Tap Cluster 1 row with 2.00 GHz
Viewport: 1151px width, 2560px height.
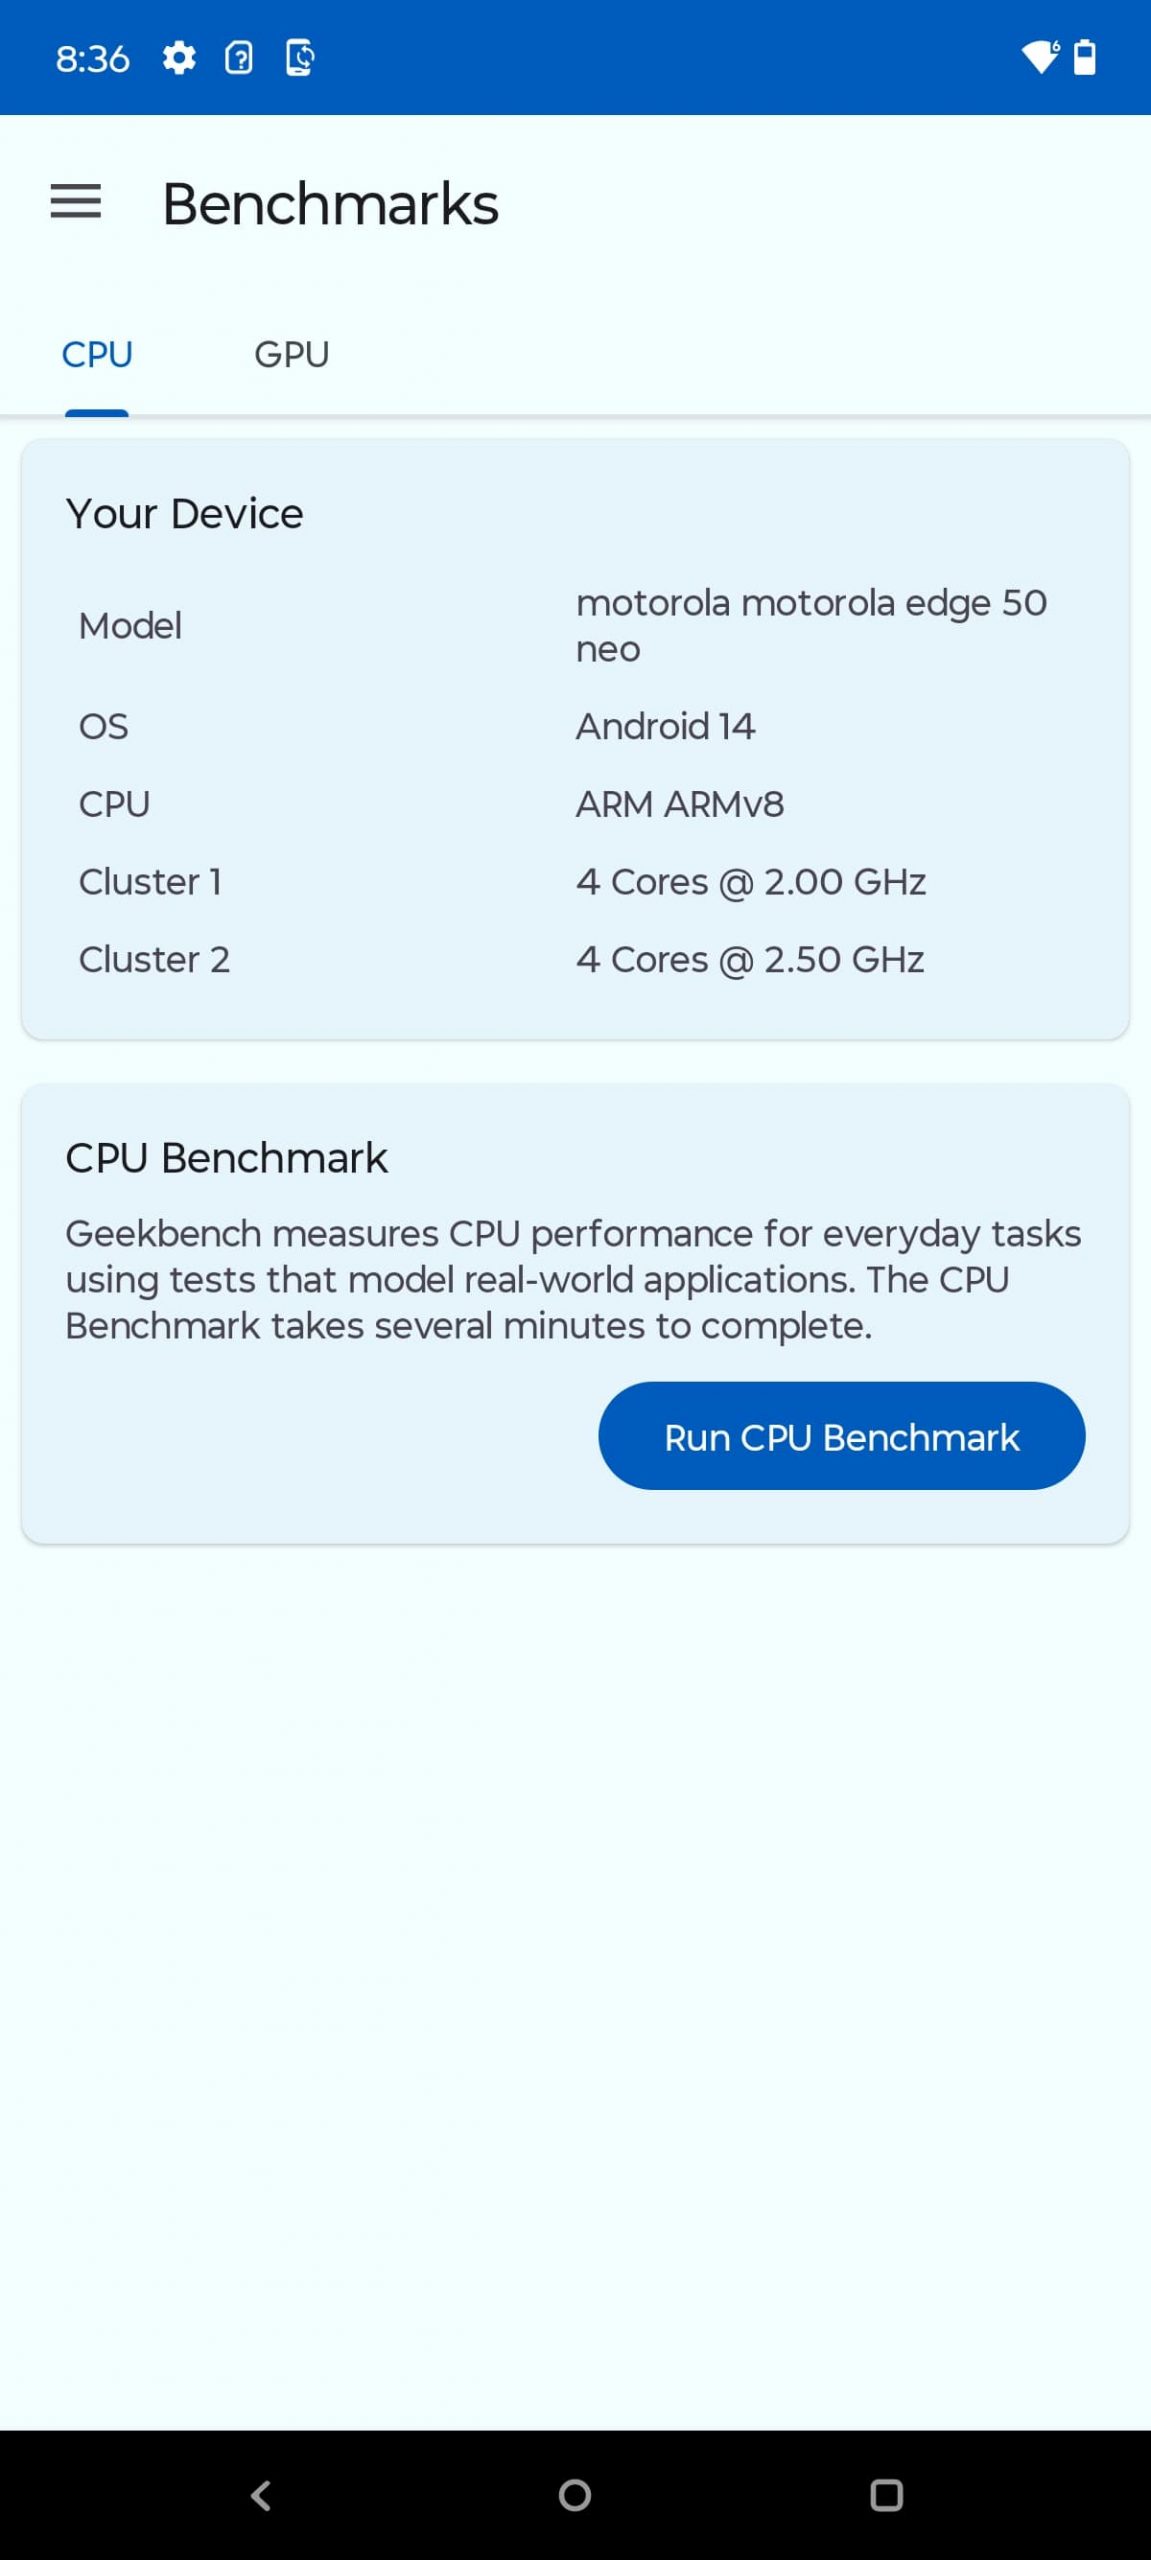[x=575, y=882]
